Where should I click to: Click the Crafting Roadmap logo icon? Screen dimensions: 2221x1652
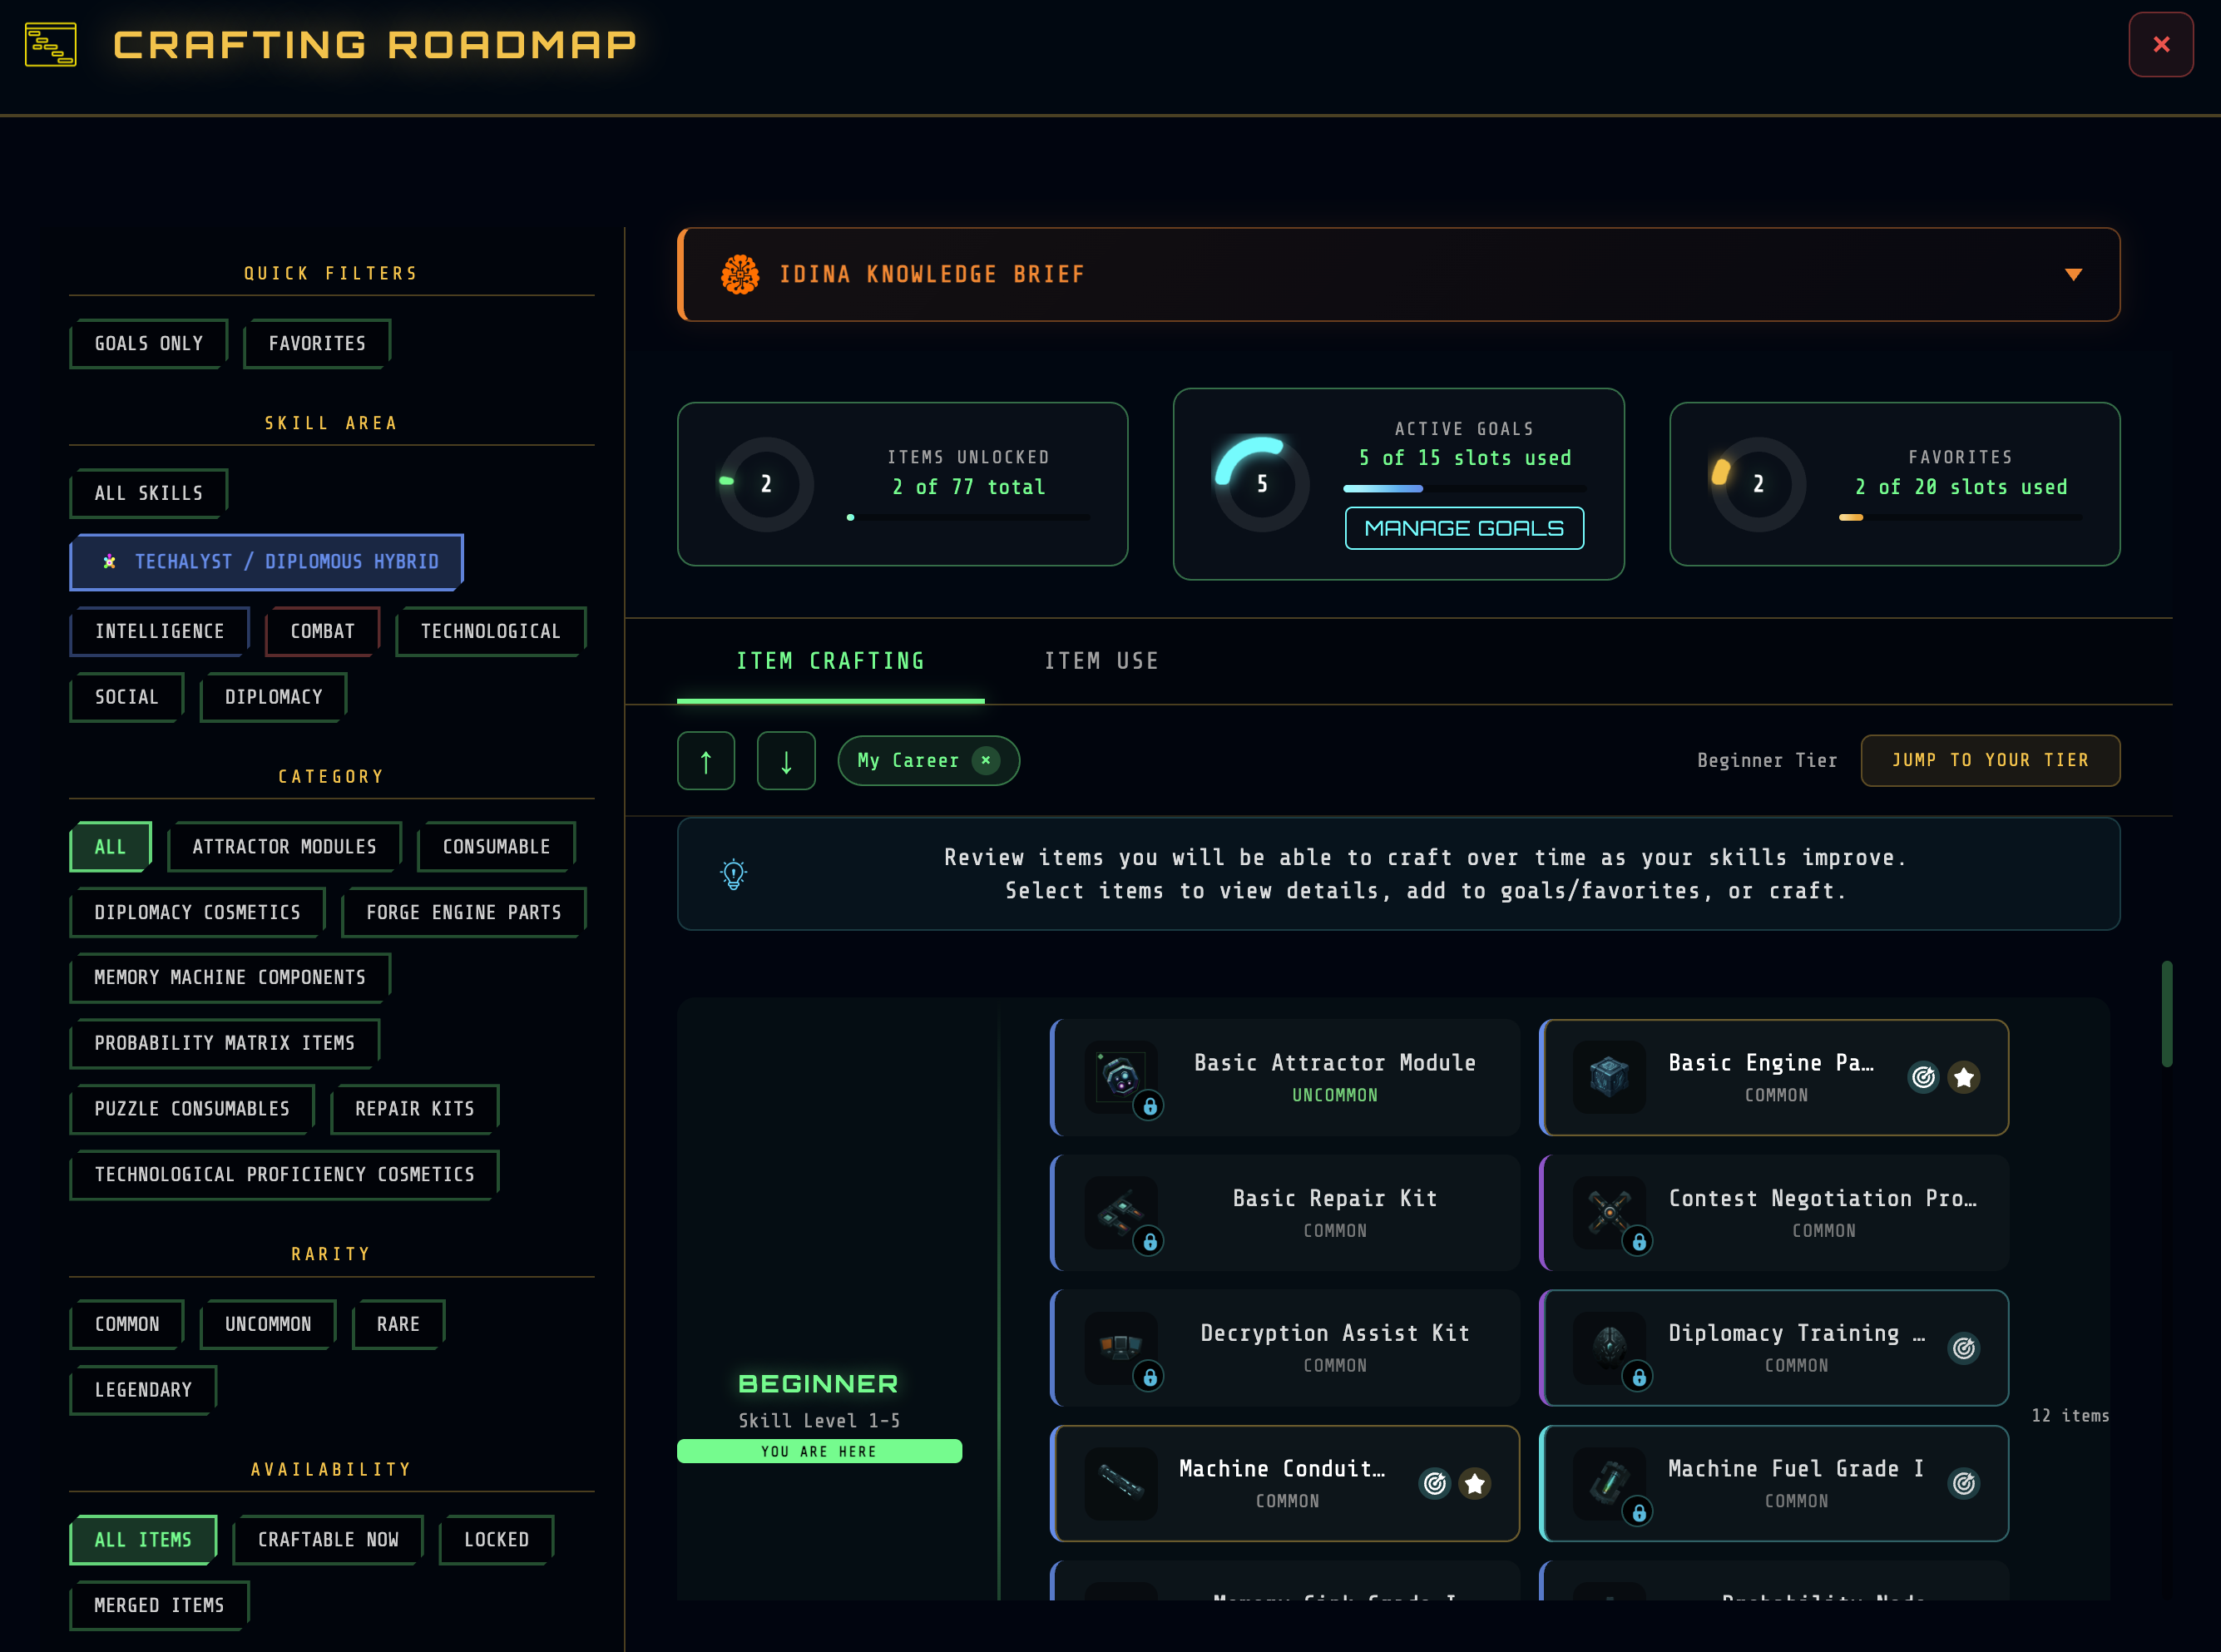49,44
